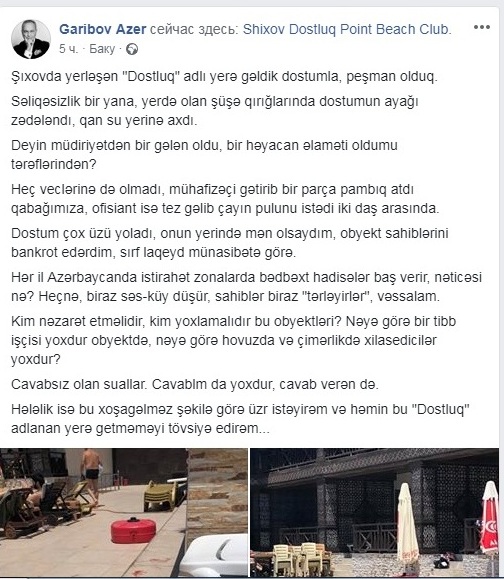Open Shixov Dostluq Point Beach Club page

click(347, 29)
